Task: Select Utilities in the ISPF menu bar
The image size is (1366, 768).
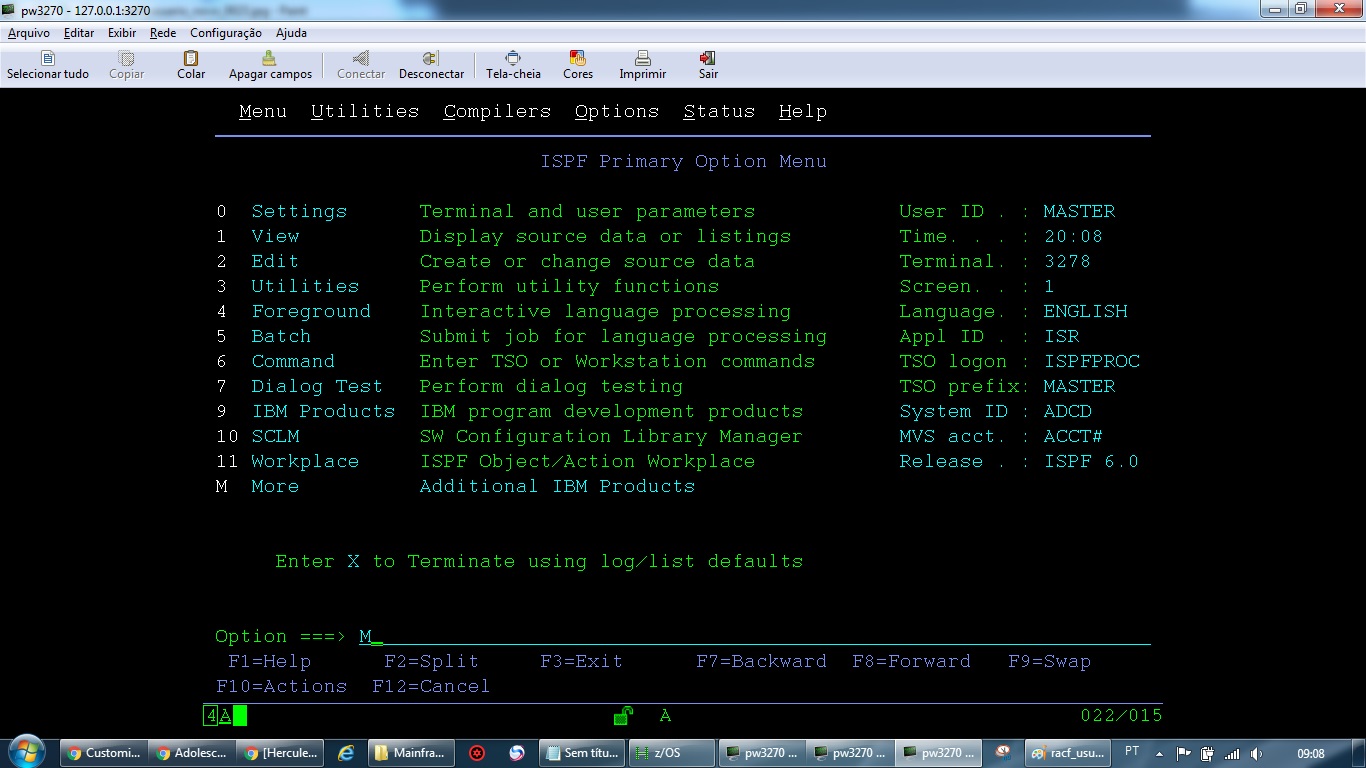Action: point(365,111)
